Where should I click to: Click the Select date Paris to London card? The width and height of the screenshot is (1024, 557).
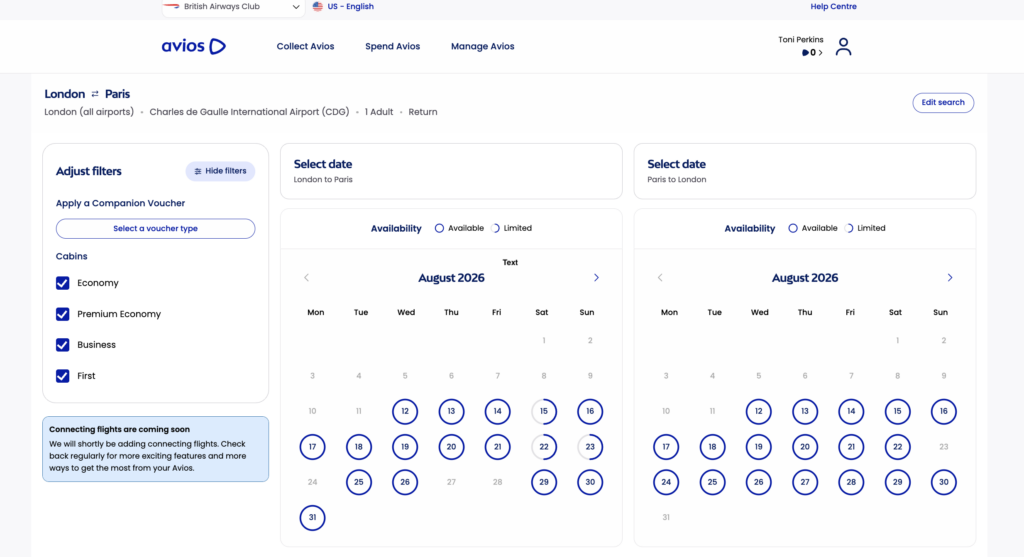(x=805, y=171)
